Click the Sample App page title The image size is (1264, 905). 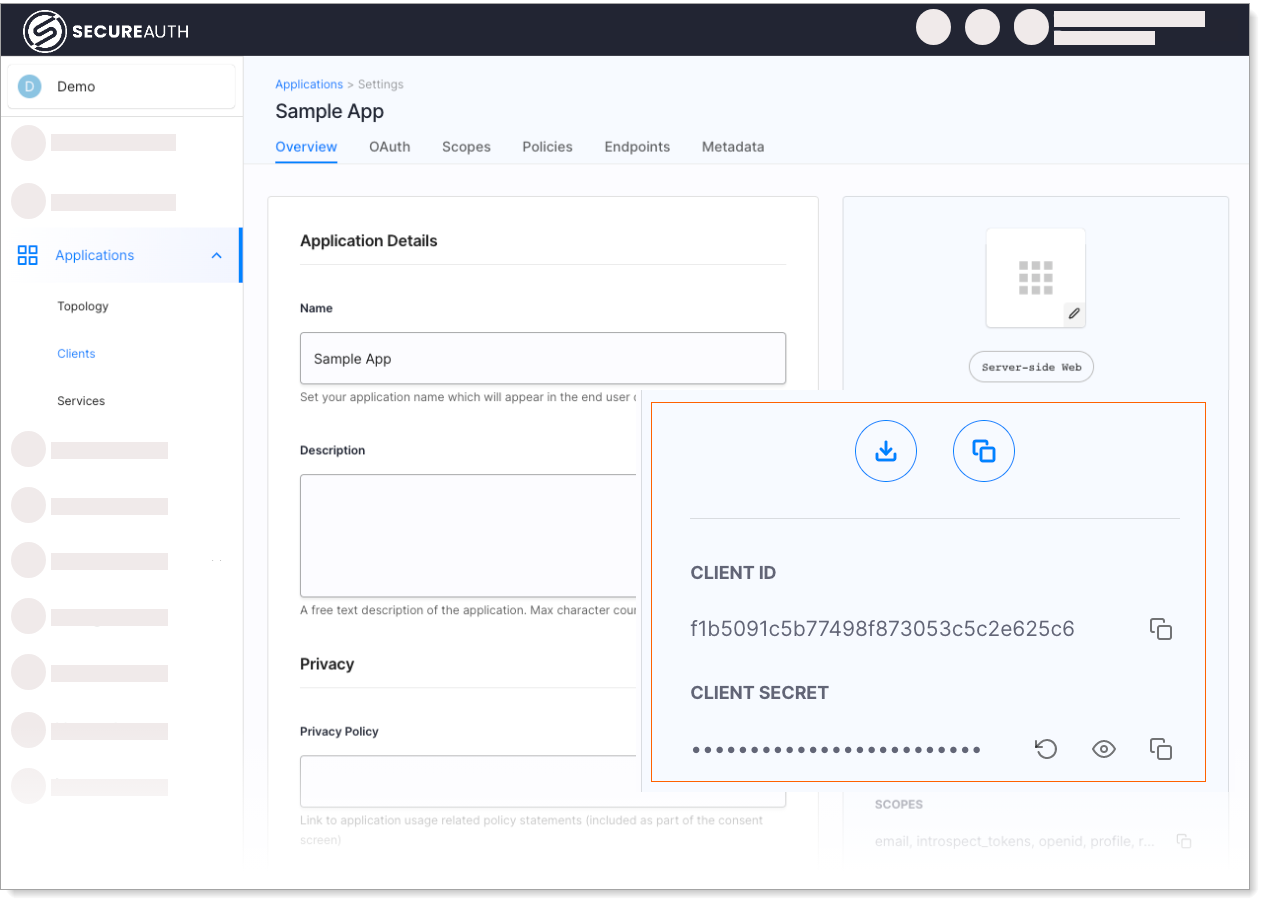330,111
